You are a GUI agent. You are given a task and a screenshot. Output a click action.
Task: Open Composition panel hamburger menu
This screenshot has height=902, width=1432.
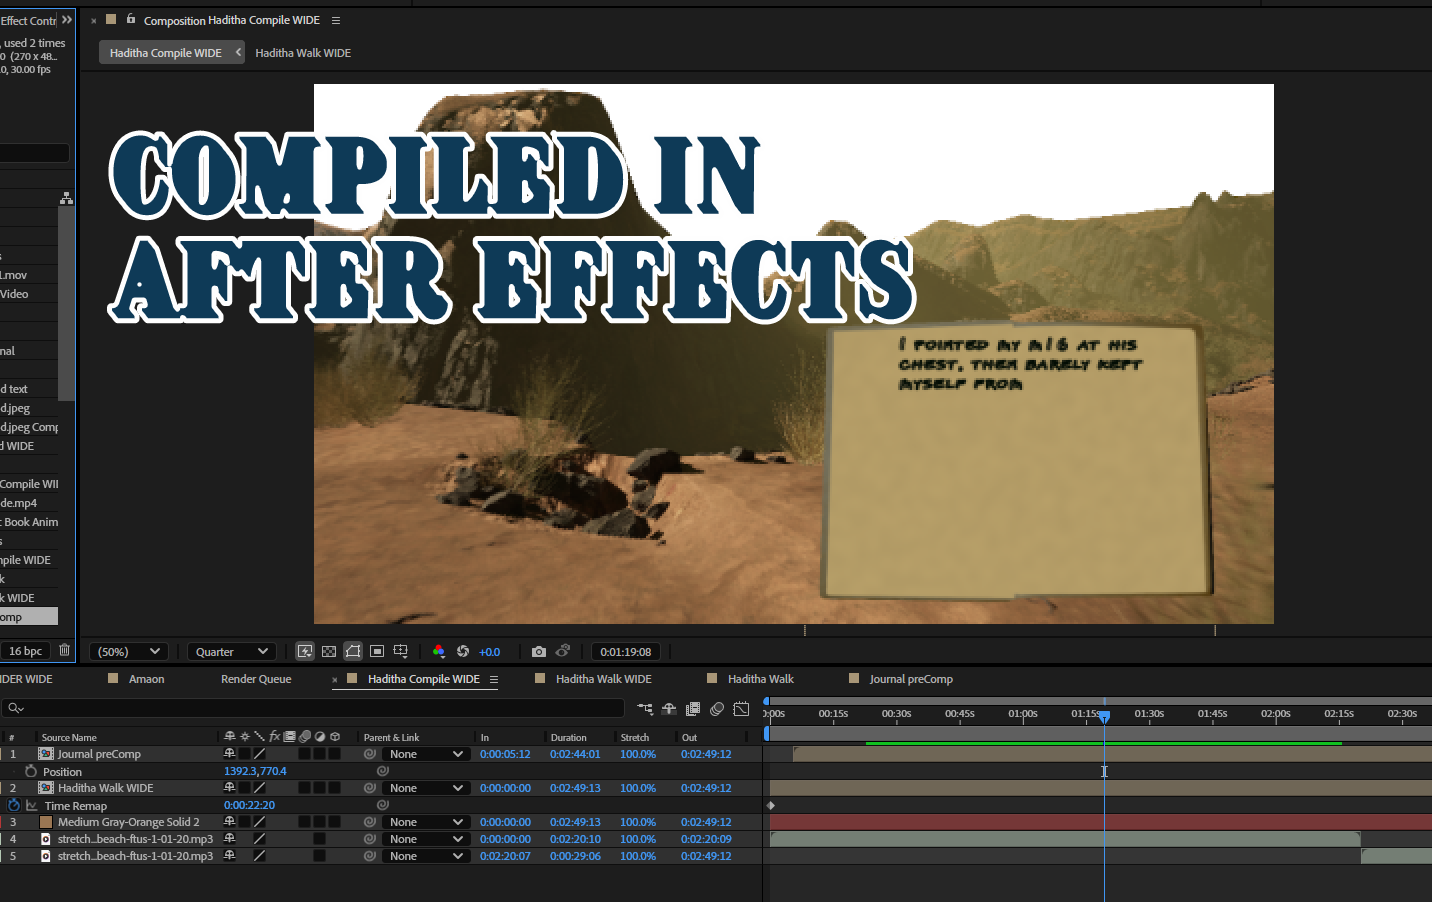pos(336,20)
